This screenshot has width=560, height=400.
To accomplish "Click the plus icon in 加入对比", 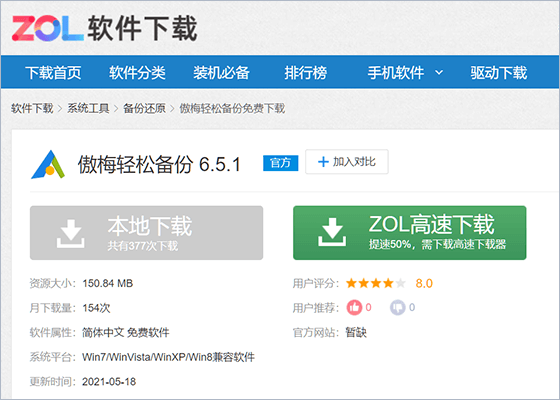I will point(323,162).
